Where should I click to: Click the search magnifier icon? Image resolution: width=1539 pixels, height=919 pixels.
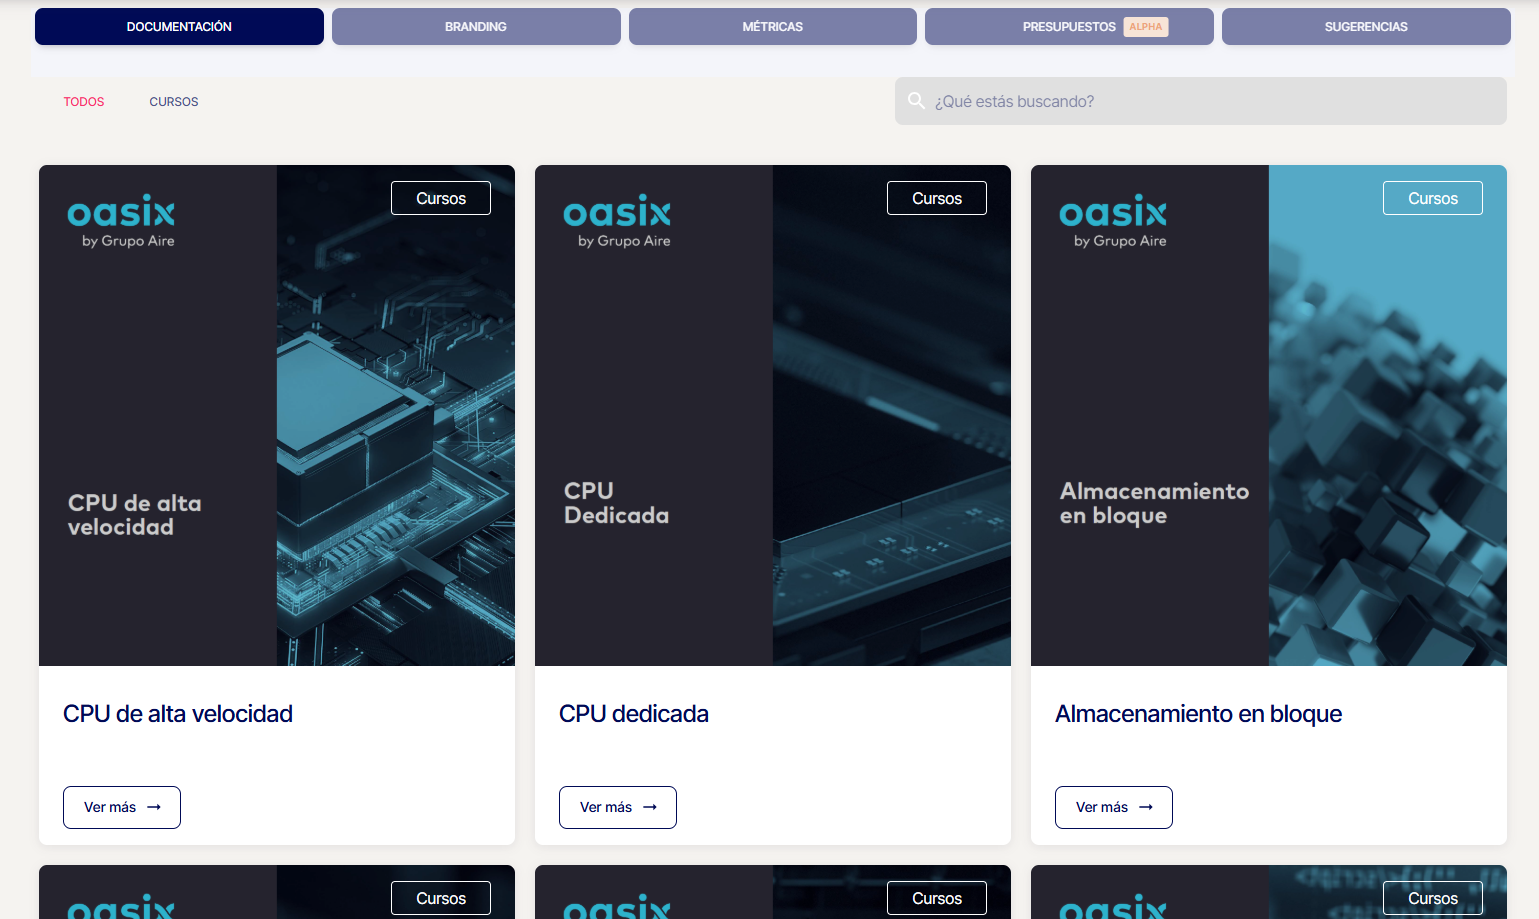(x=915, y=101)
